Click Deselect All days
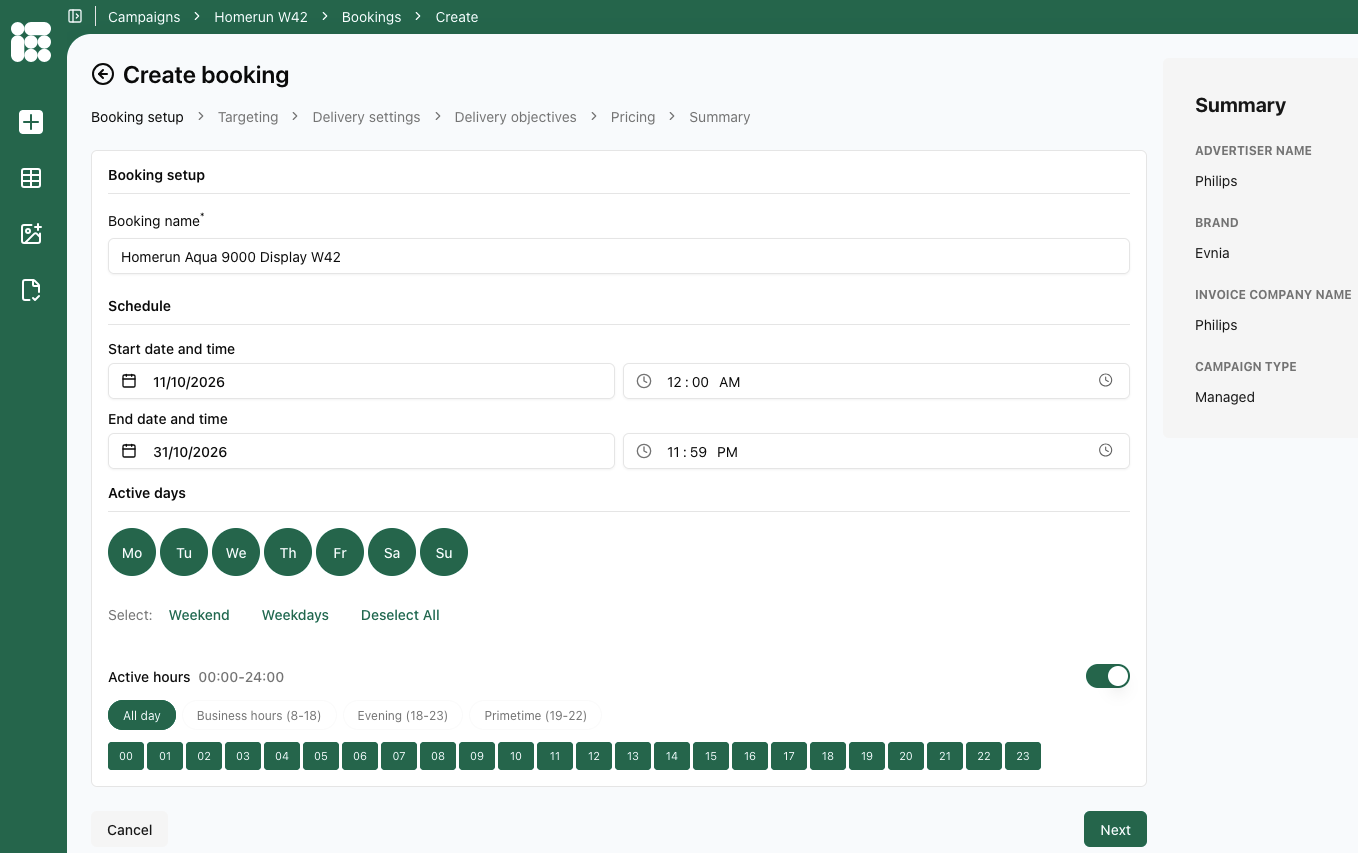This screenshot has height=853, width=1358. pyautogui.click(x=400, y=615)
